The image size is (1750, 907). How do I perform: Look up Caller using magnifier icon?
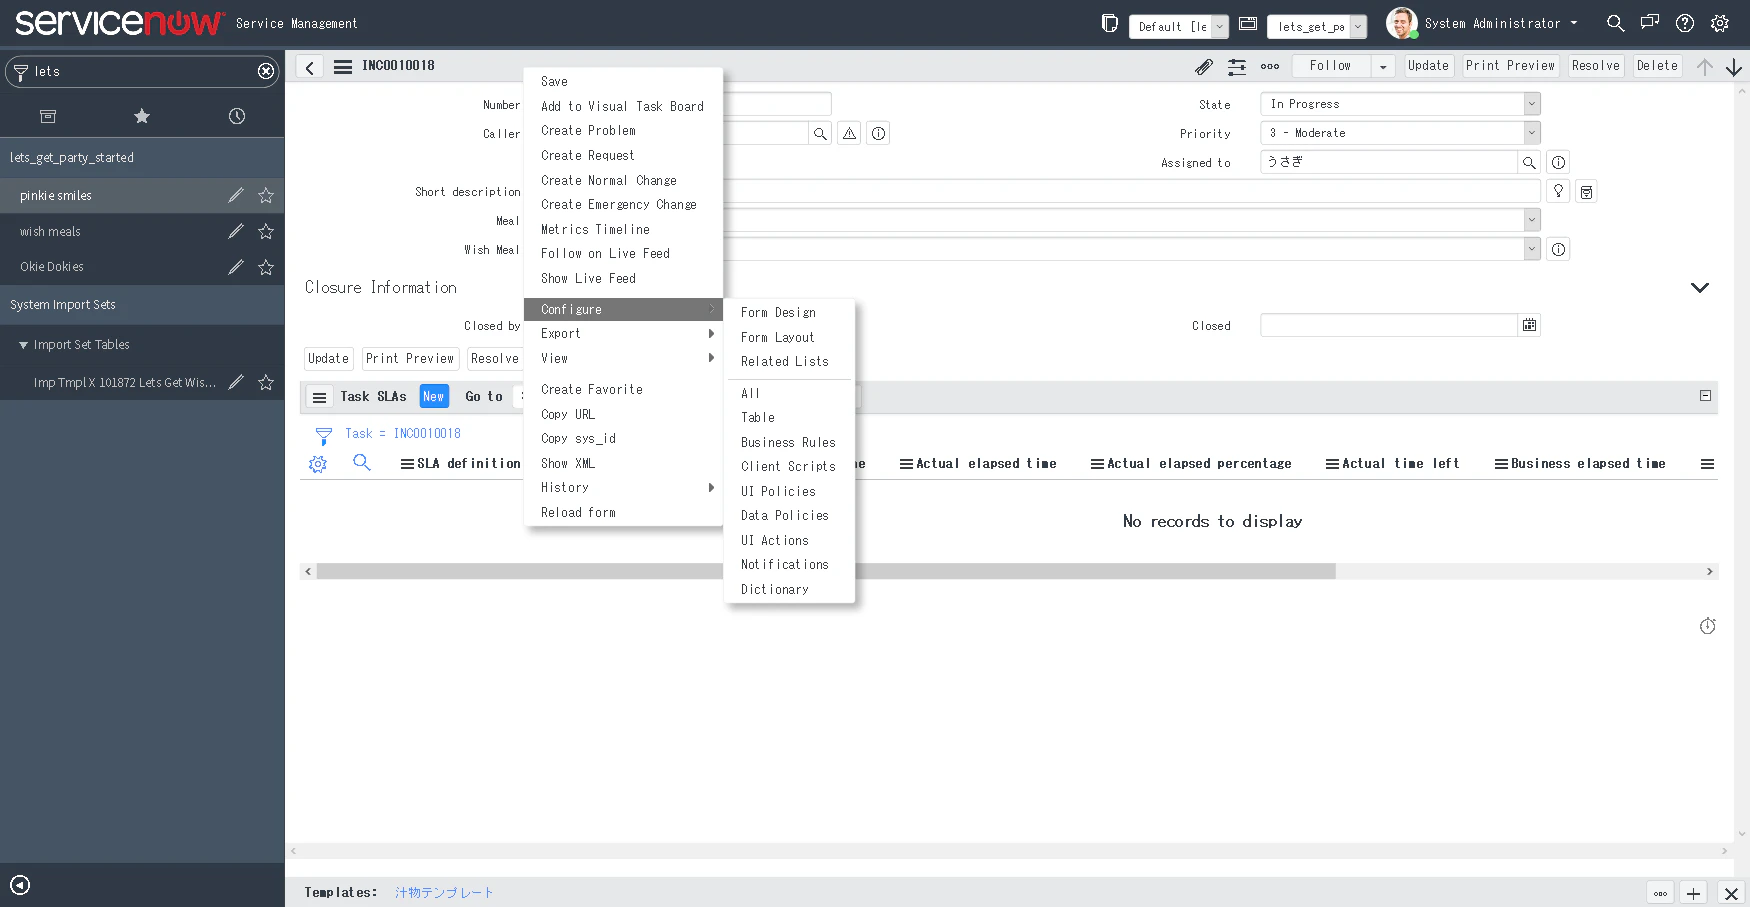click(x=820, y=133)
